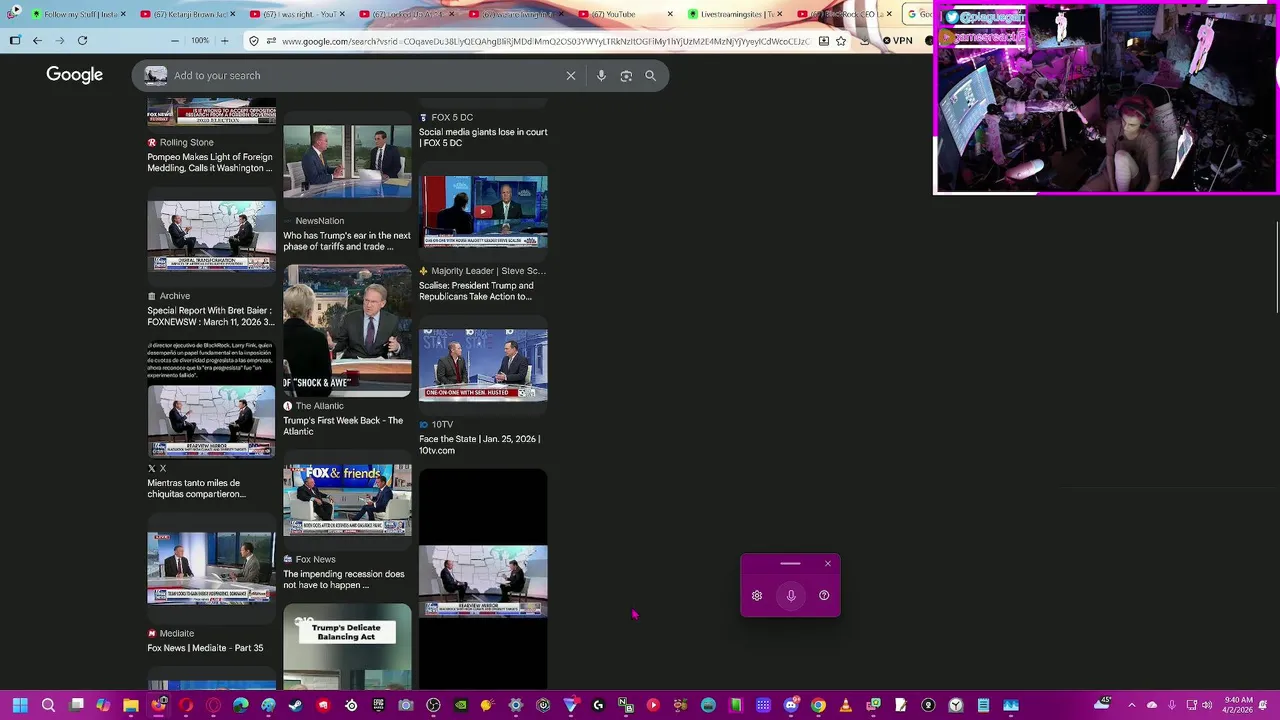Reload the current Google page
Viewport: 1280px width, 720px height.
coord(82,41)
